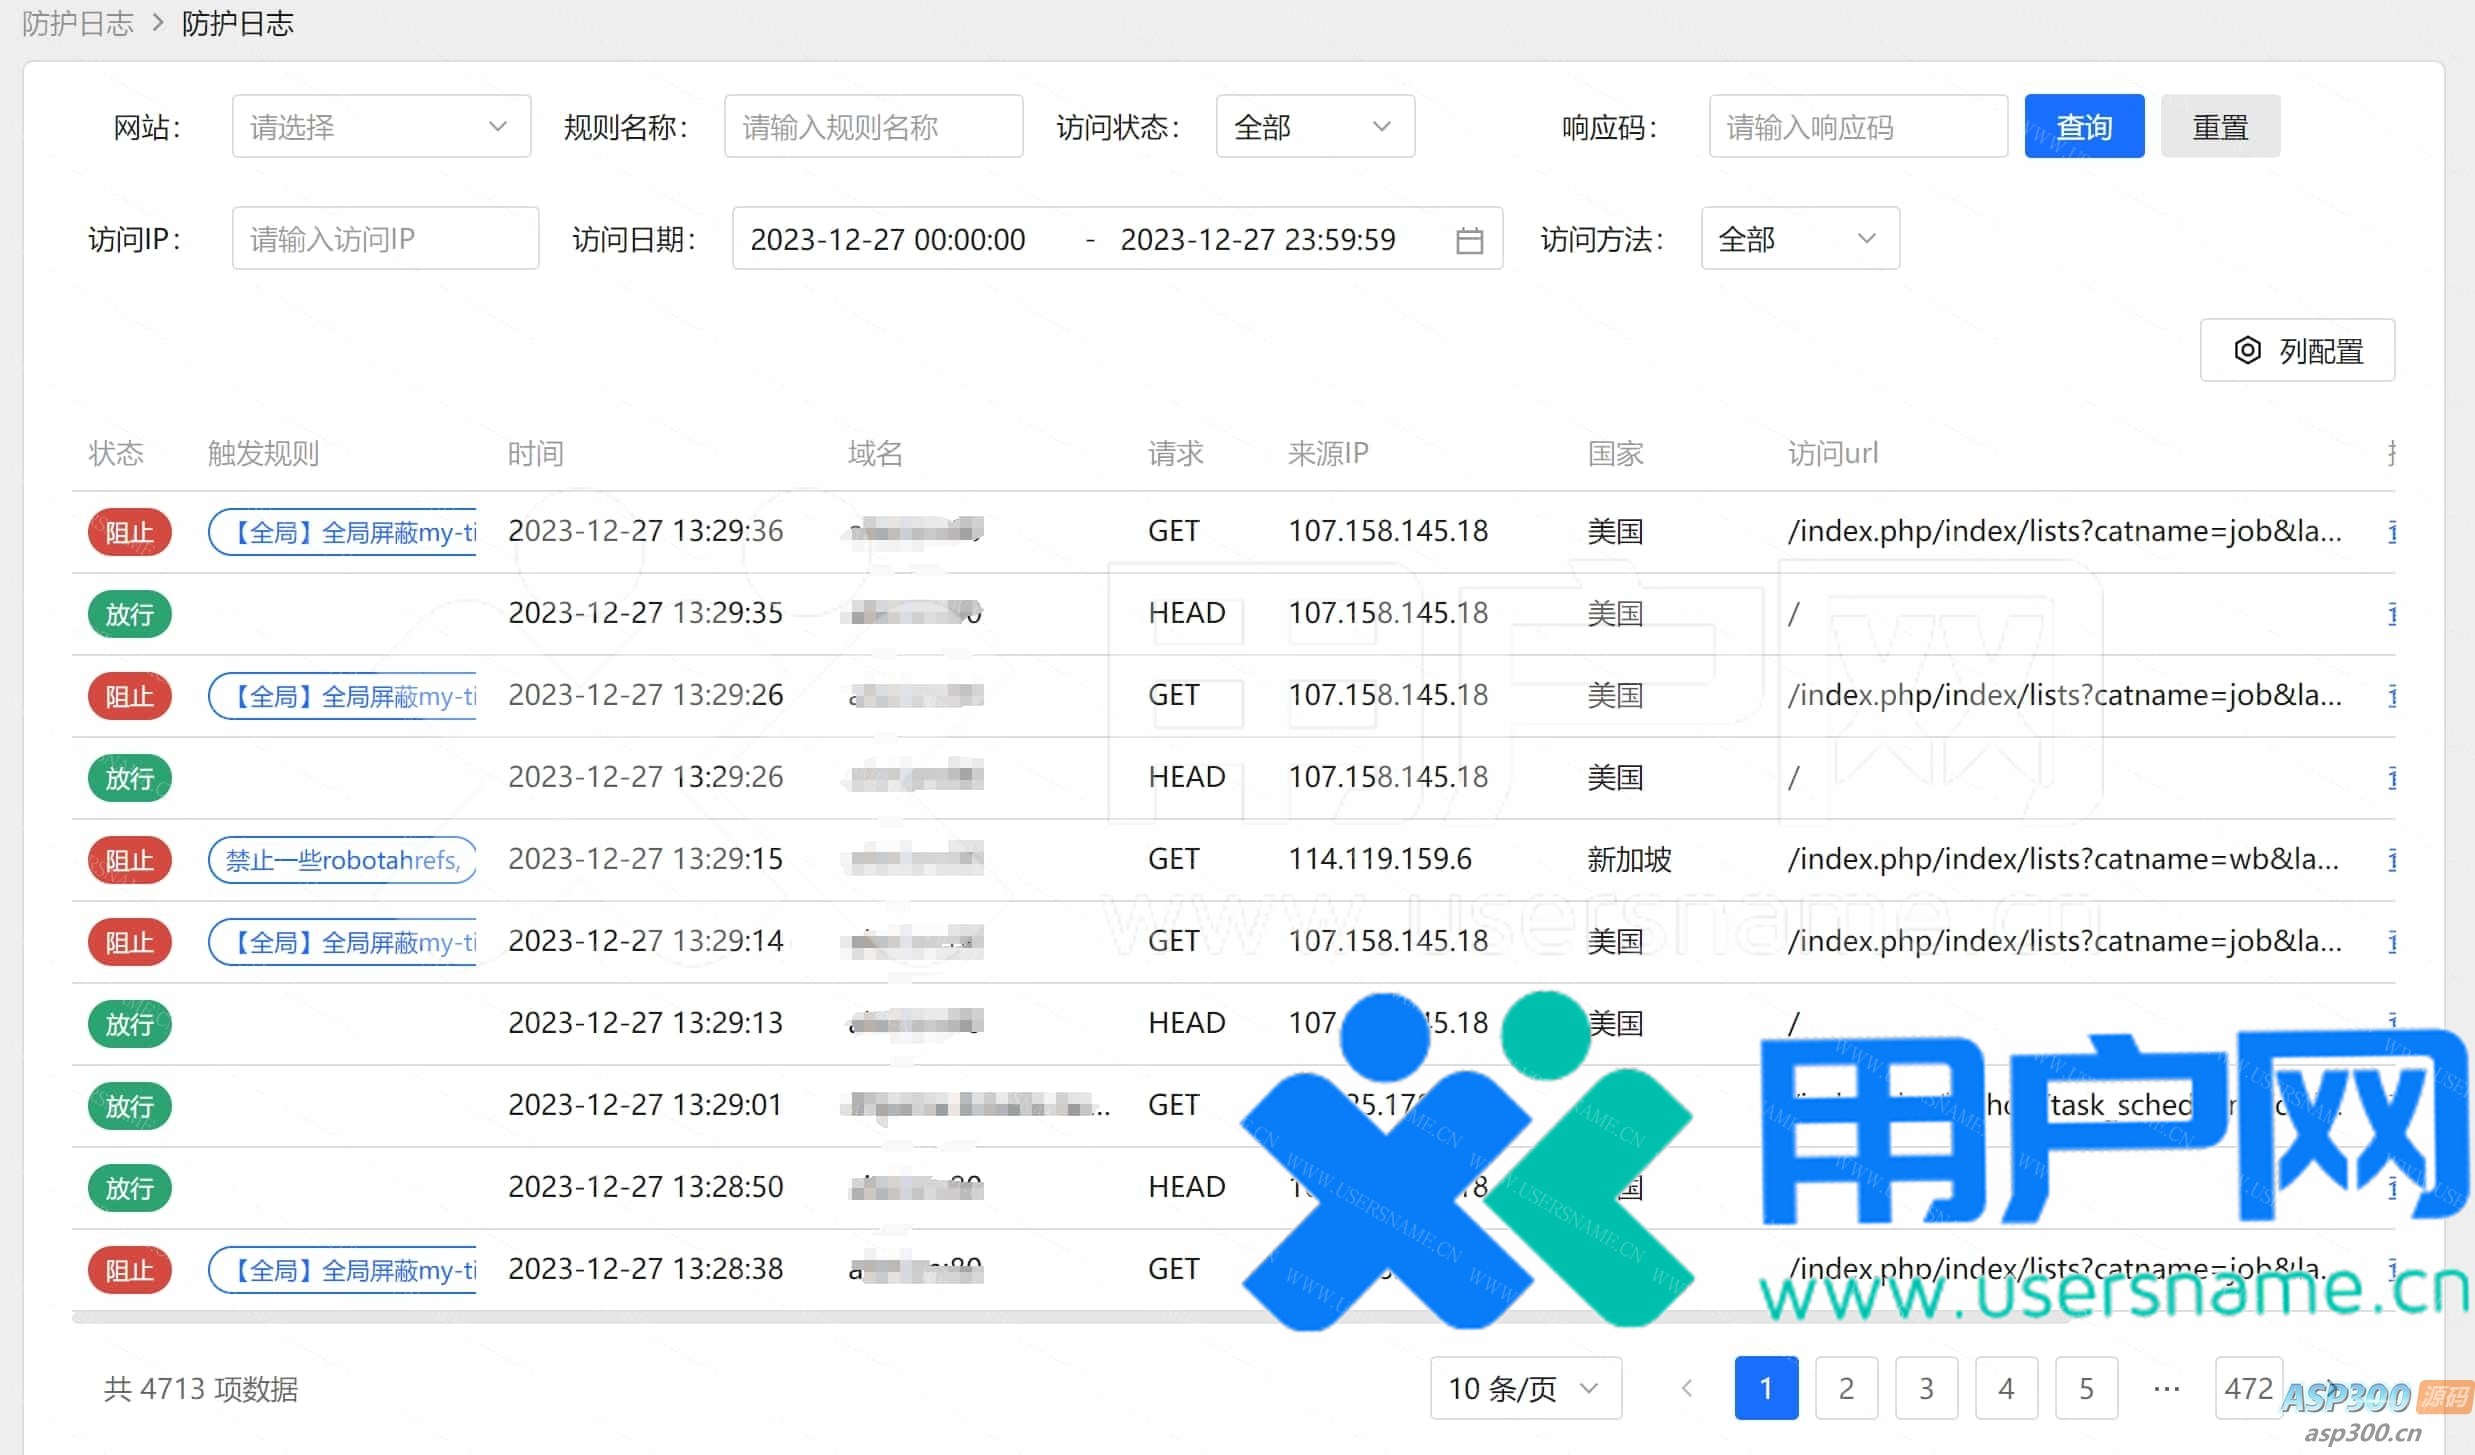
Task: Click the column configuration gear icon
Action: (2247, 350)
